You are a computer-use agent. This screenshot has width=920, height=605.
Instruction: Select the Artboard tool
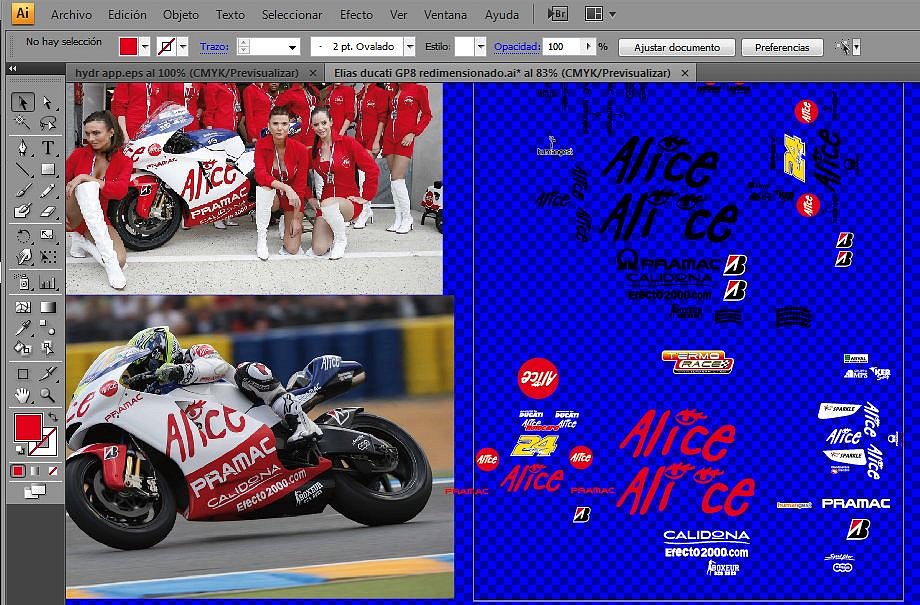point(22,374)
